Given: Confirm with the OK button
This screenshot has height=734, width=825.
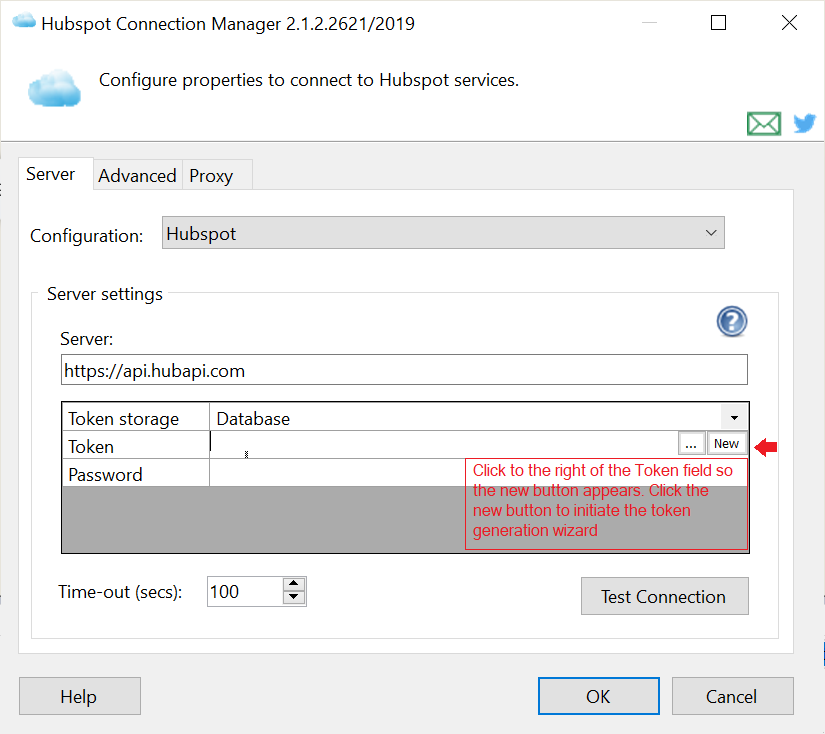Looking at the screenshot, I should click(599, 696).
